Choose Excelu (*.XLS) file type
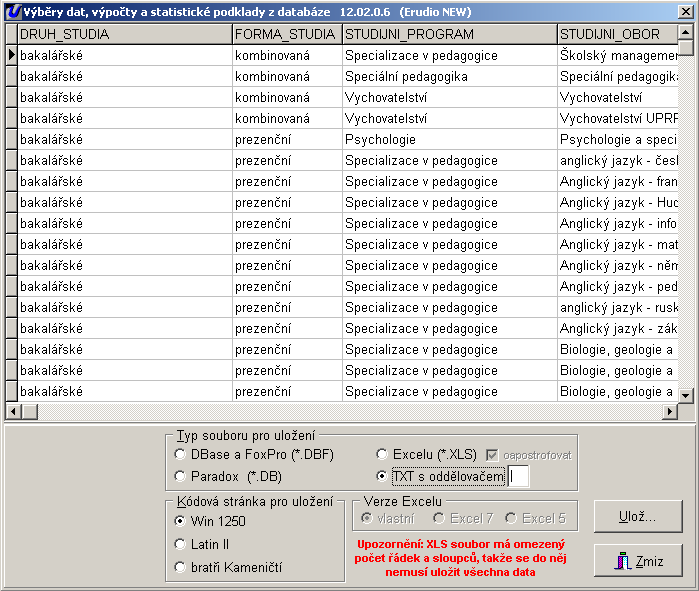Screen dimensions: 699x591 (382, 455)
